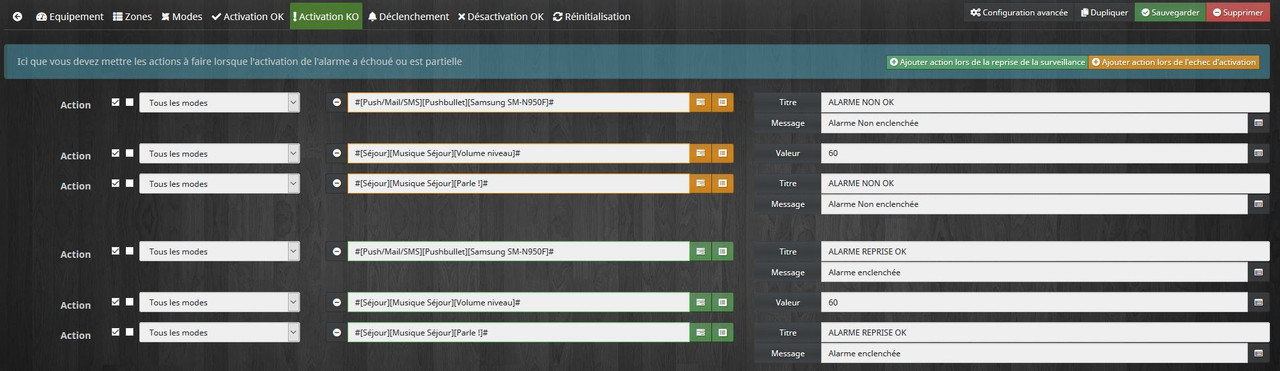
Task: Click left orange icon button beside orange Parle command
Action: tap(700, 183)
